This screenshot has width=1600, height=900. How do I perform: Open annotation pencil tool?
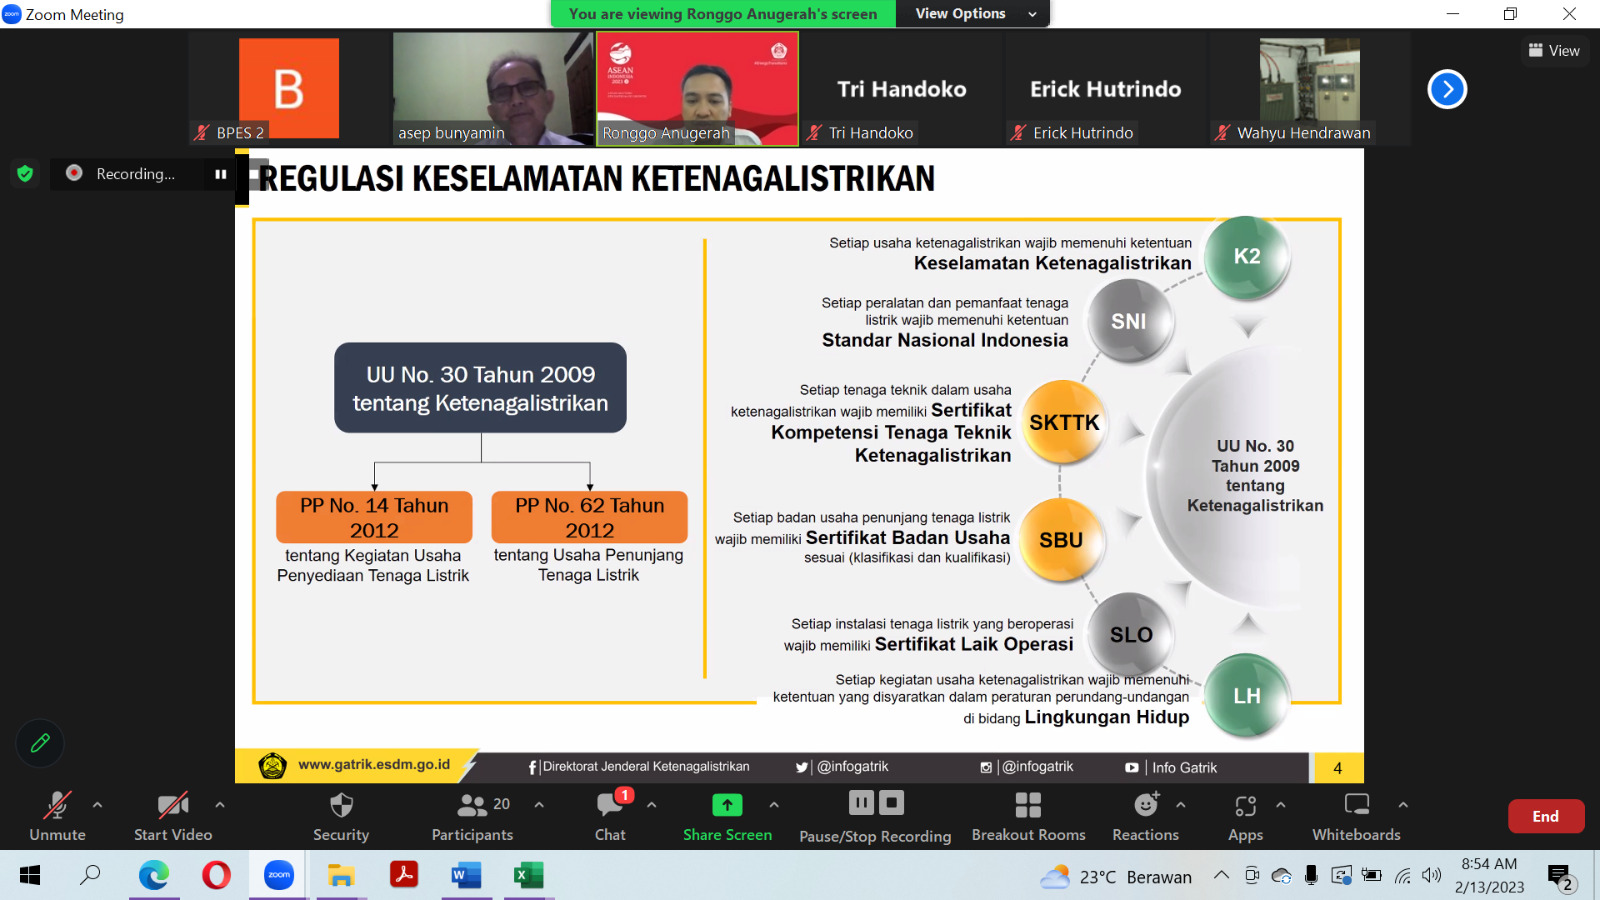[40, 743]
